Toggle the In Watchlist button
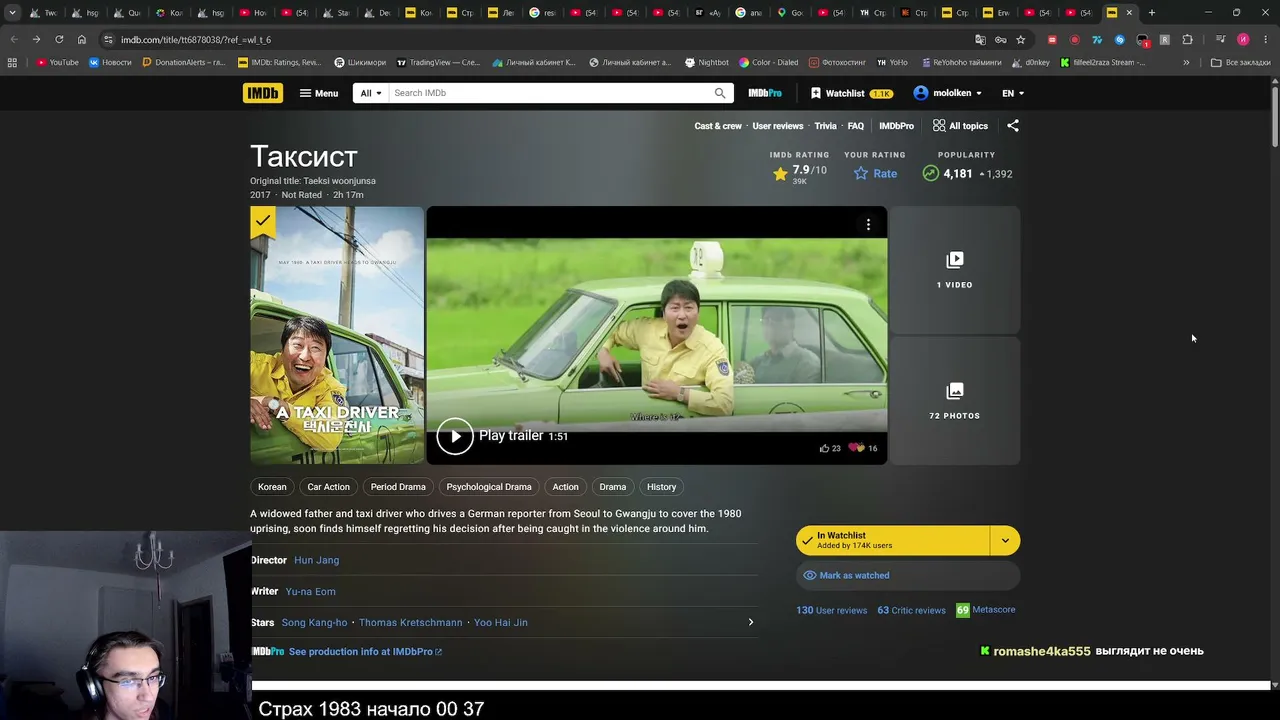 click(893, 540)
